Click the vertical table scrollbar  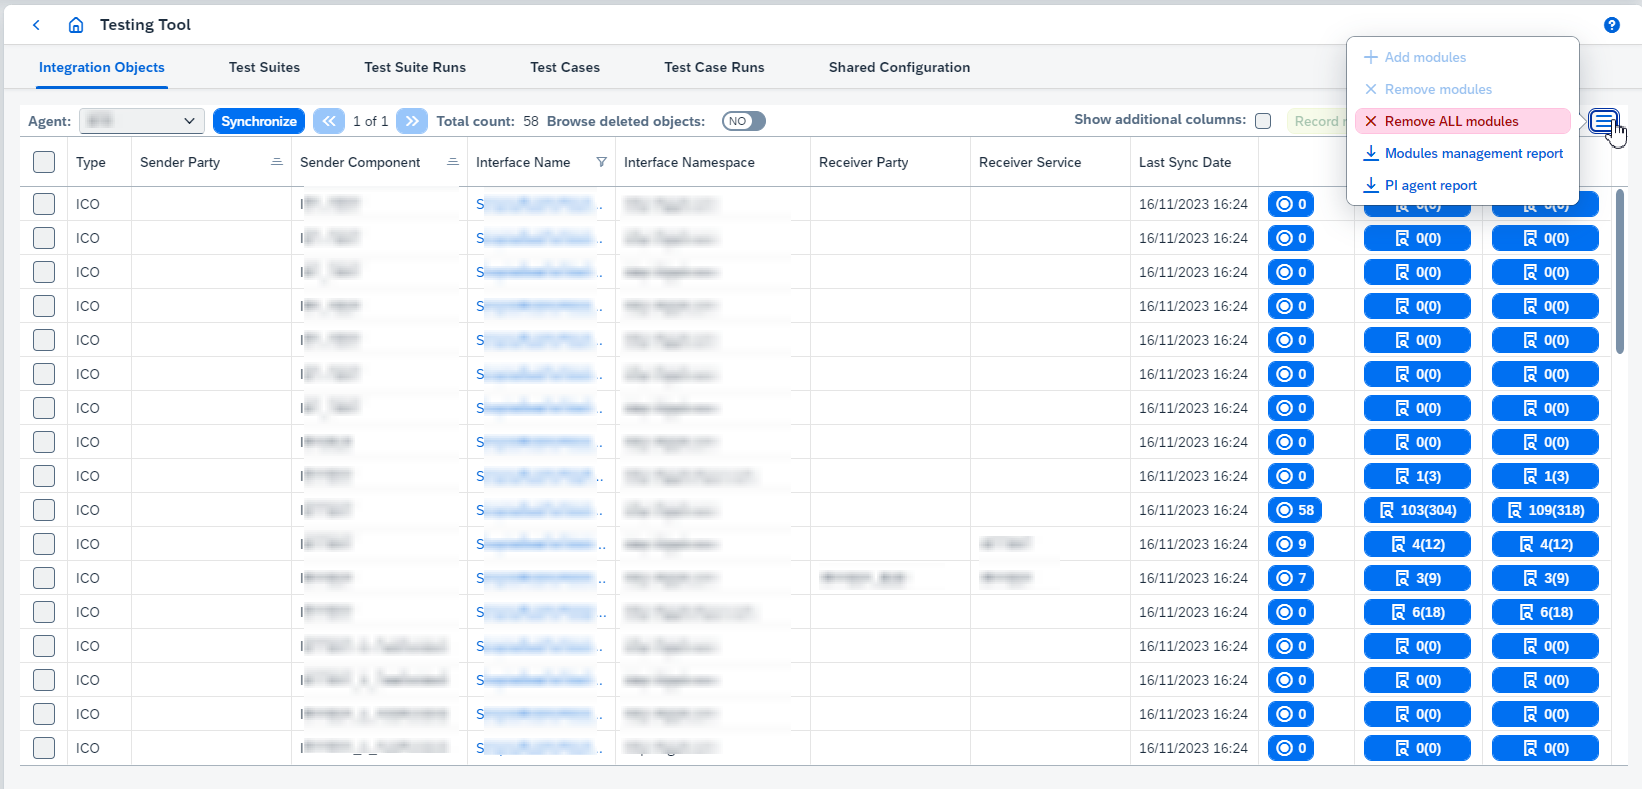(x=1620, y=271)
